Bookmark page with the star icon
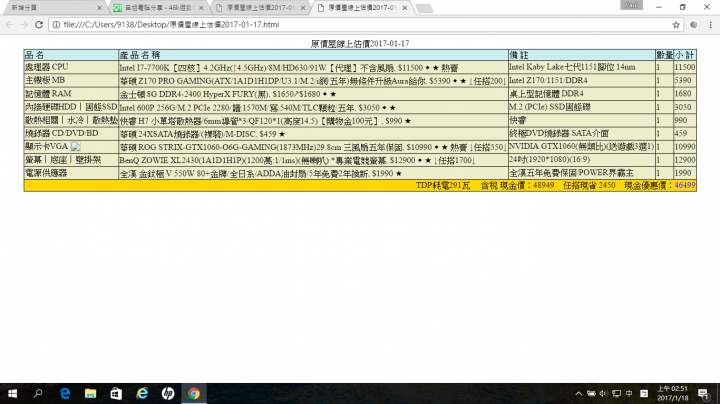720x404 pixels. click(x=676, y=25)
